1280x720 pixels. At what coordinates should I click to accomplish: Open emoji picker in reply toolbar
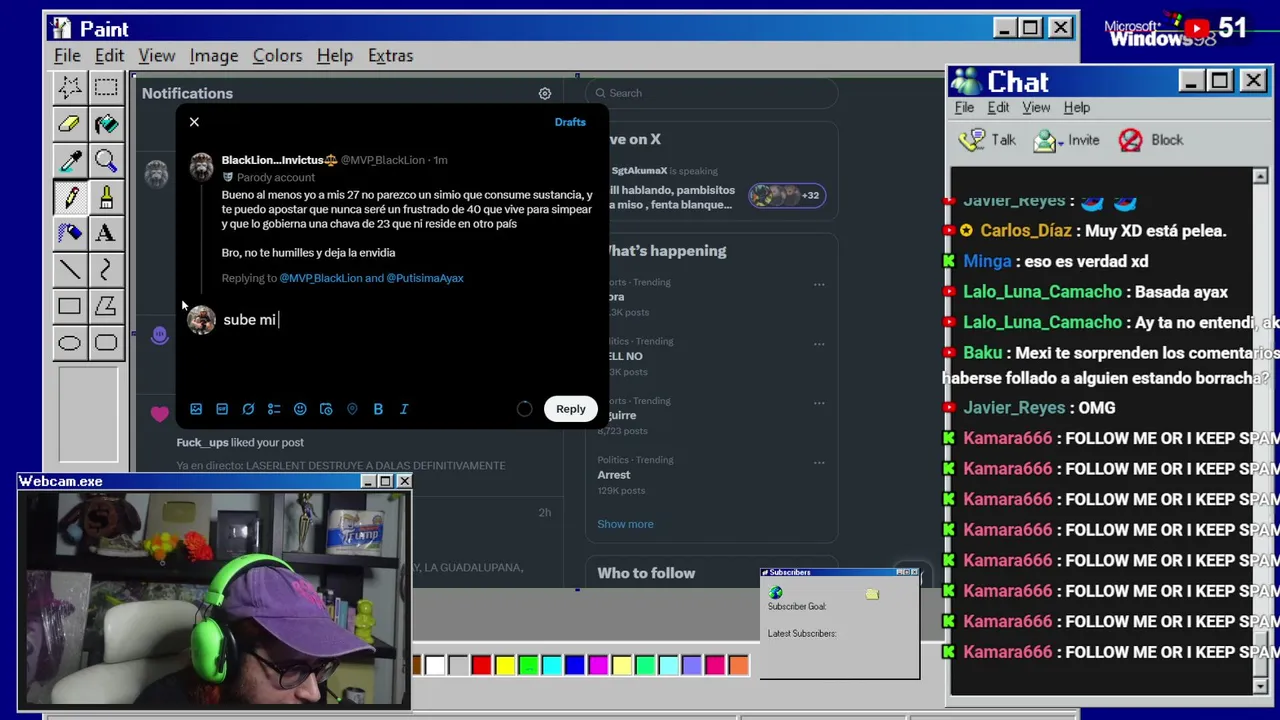click(x=300, y=409)
